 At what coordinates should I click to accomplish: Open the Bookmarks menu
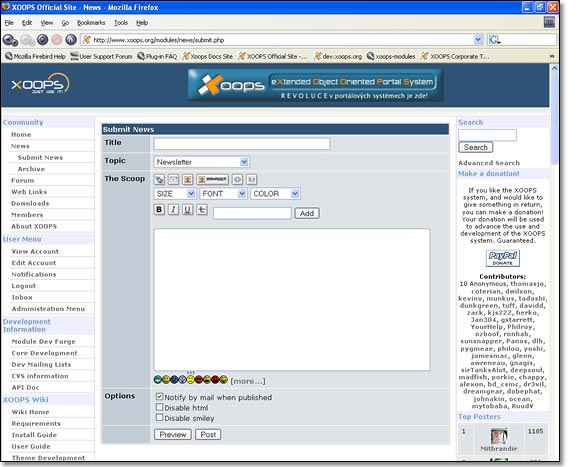91,23
